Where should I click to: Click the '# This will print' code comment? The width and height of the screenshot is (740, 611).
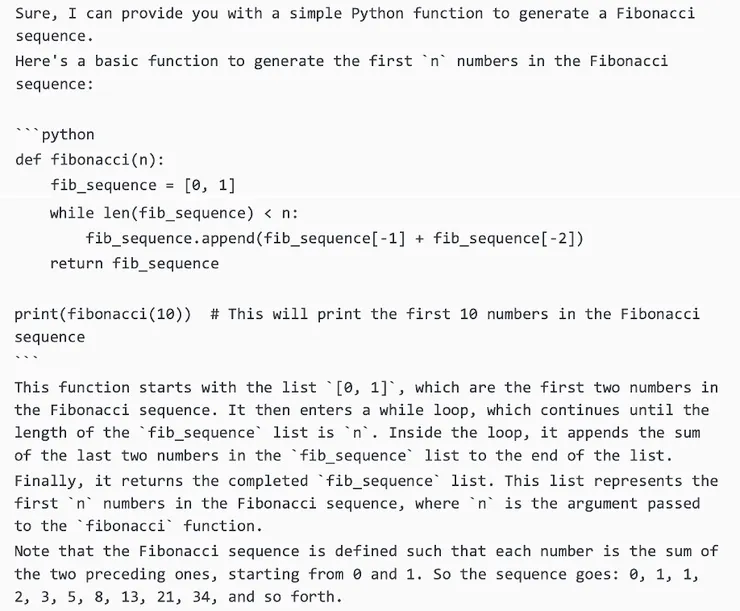[290, 314]
